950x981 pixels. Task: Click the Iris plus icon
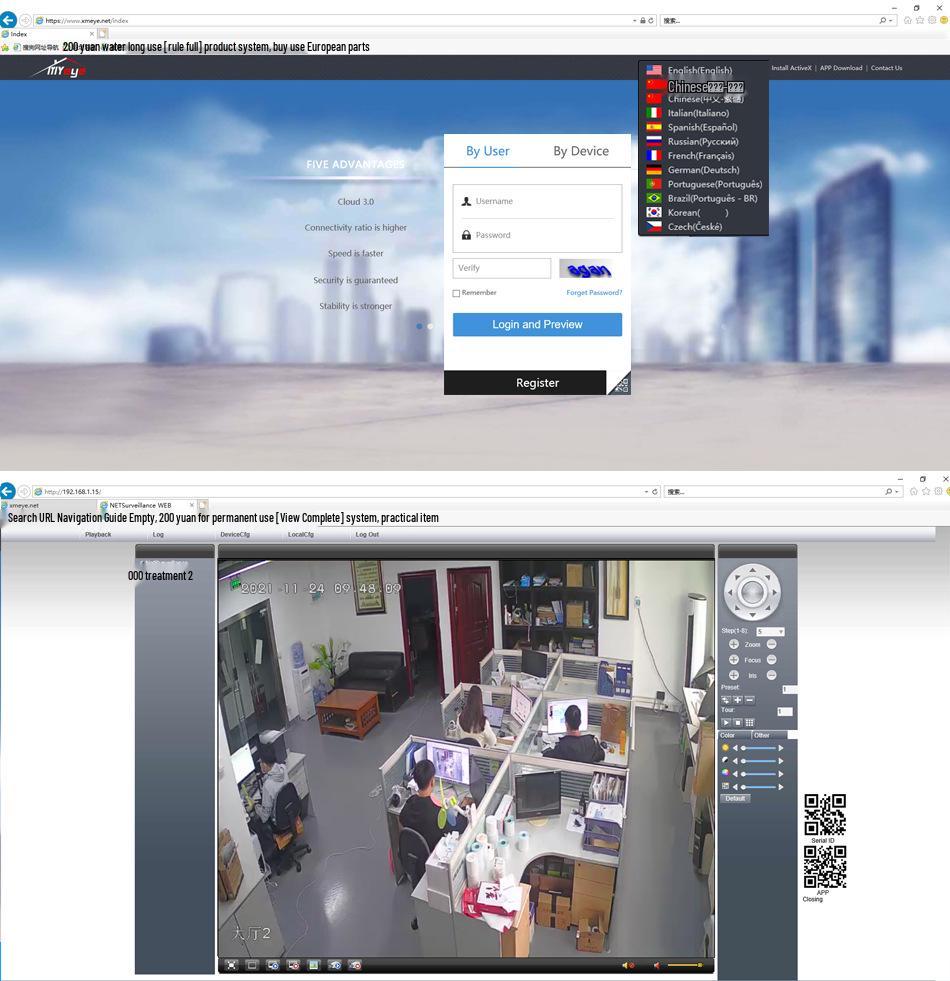733,675
